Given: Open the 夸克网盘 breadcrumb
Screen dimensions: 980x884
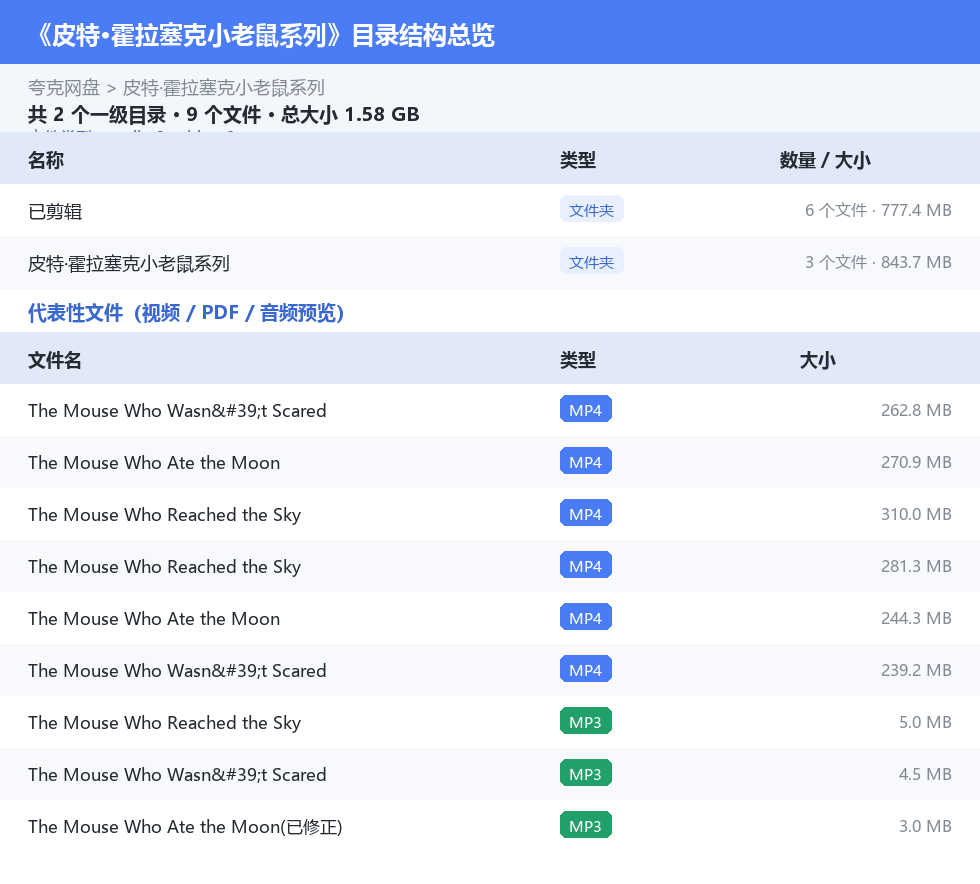Looking at the screenshot, I should 64,88.
